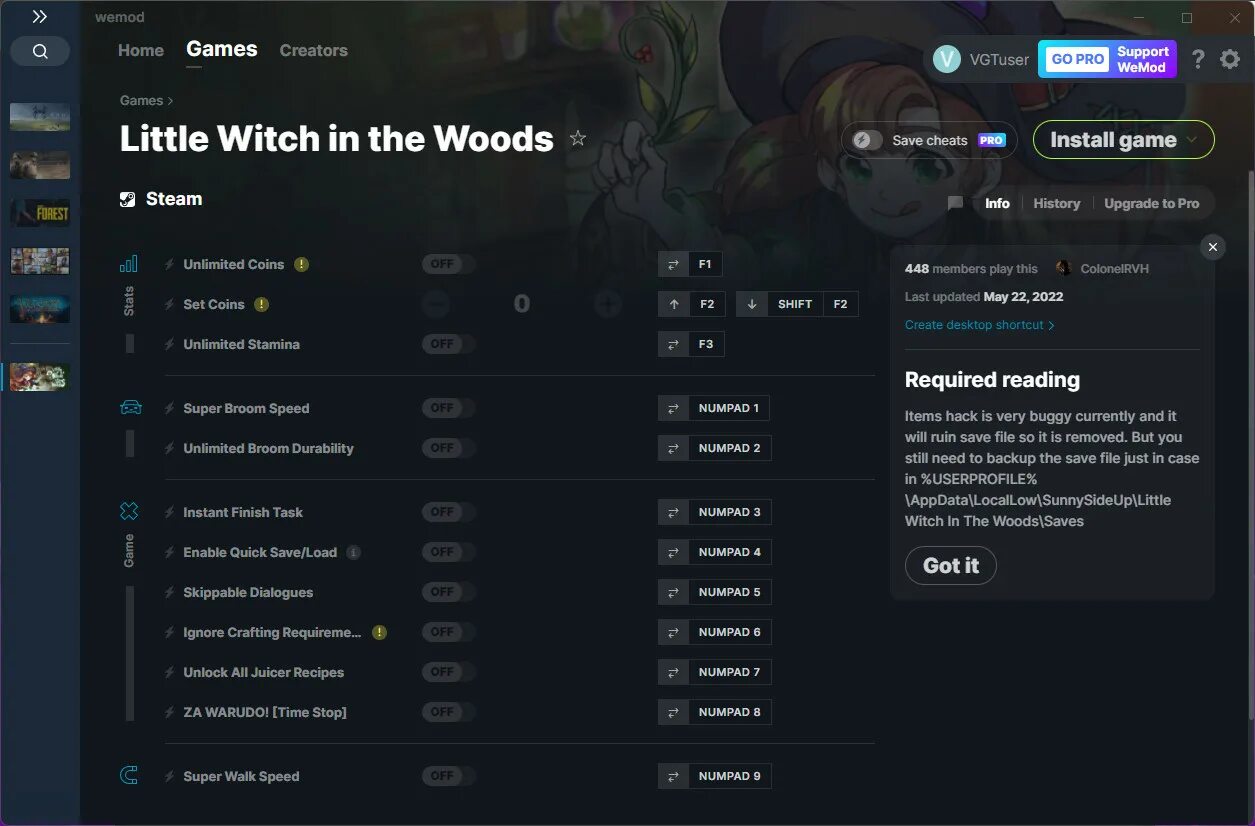The width and height of the screenshot is (1255, 826).
Task: Select the Info tab
Action: 997,203
